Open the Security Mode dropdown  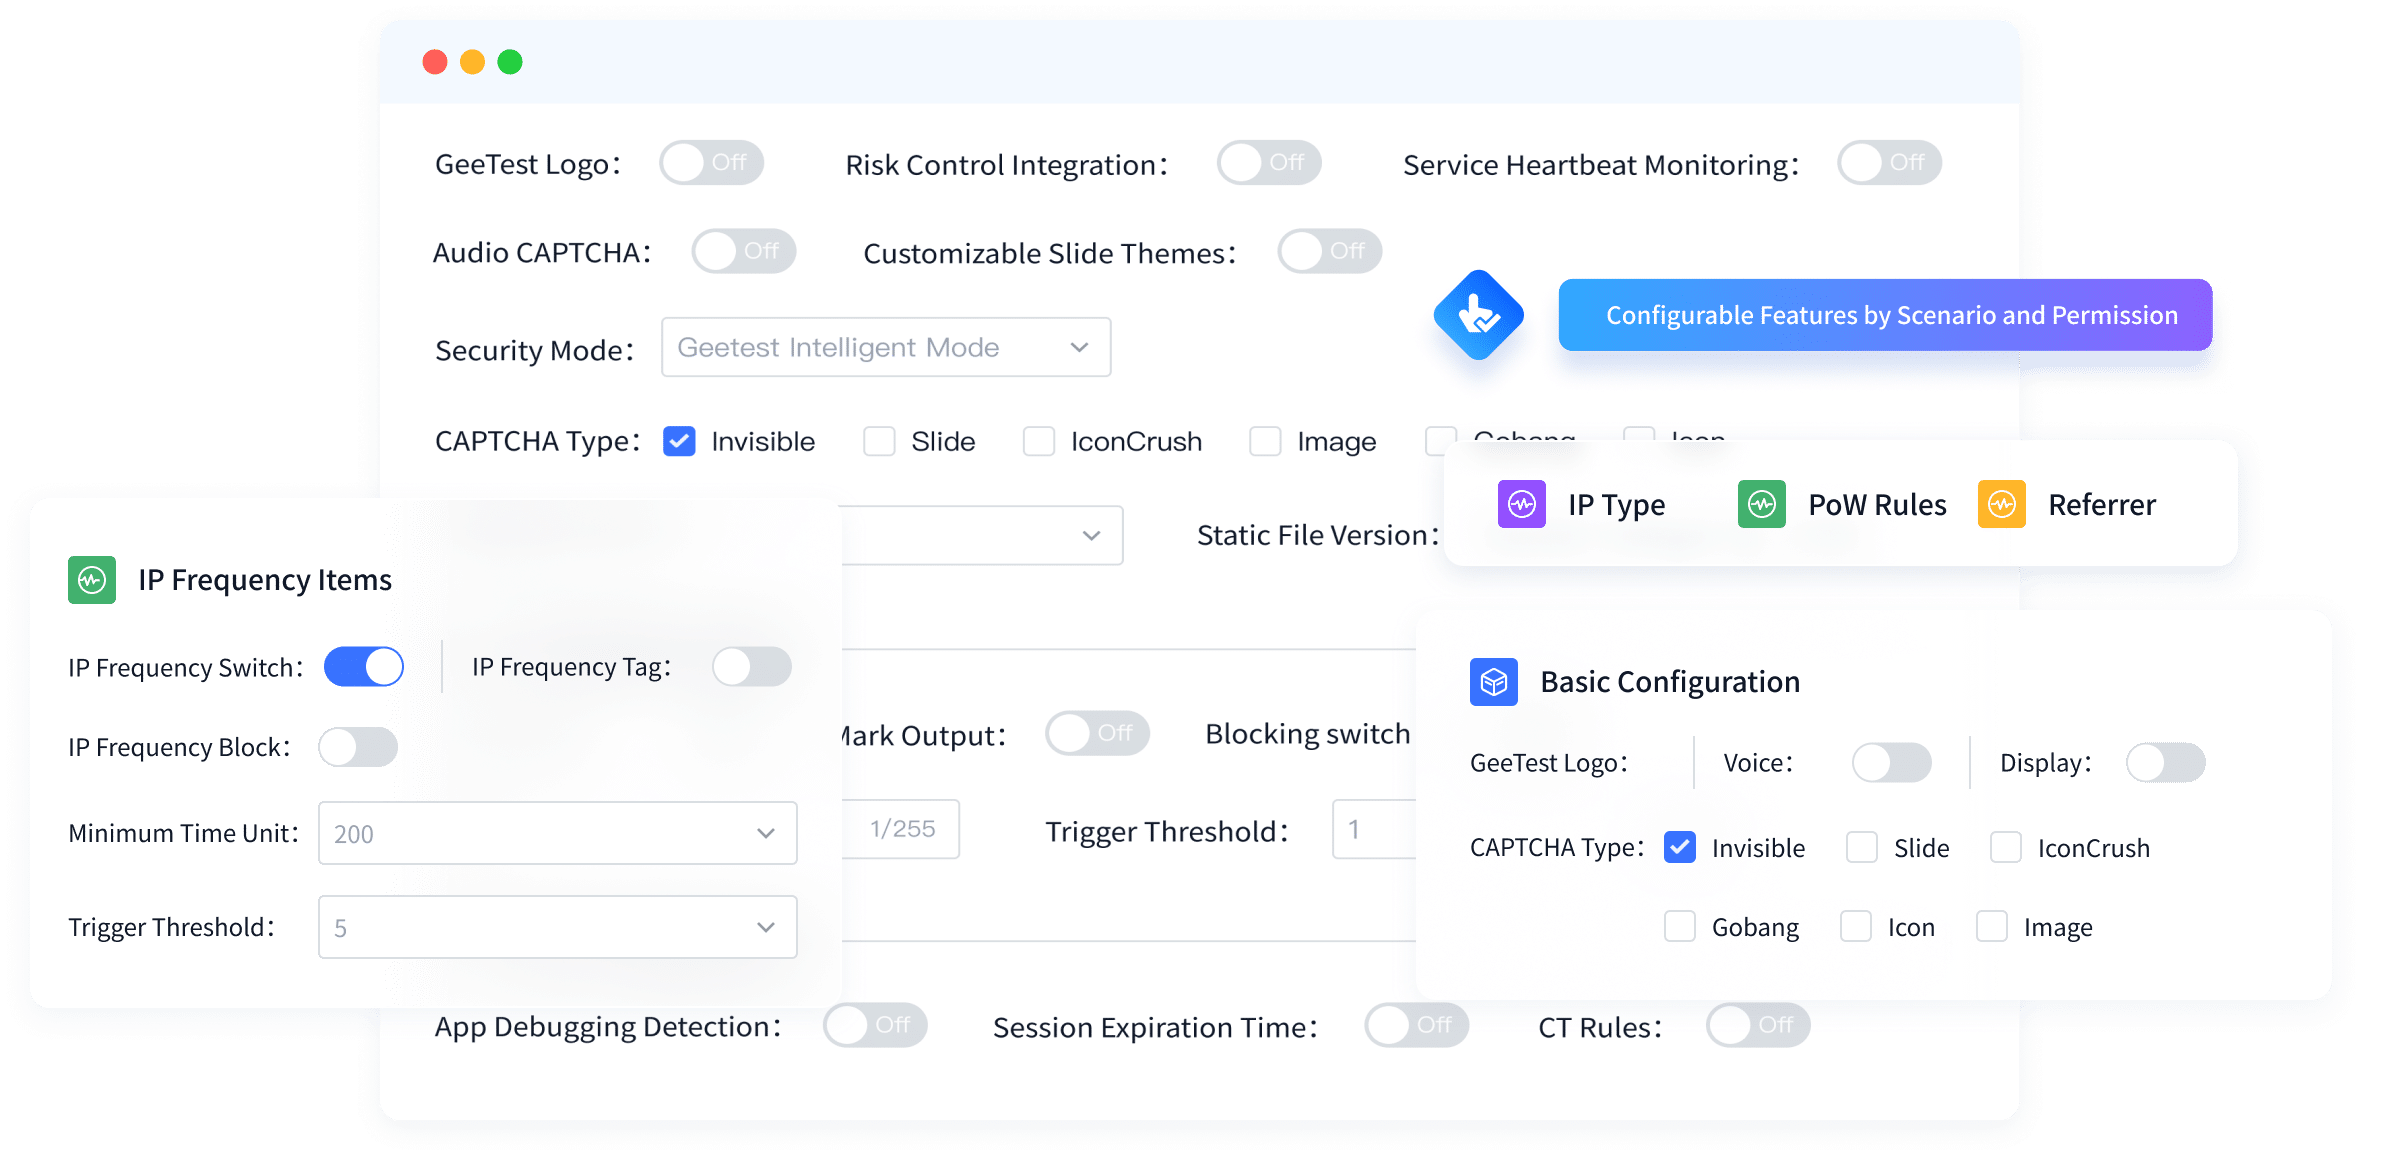tap(886, 347)
